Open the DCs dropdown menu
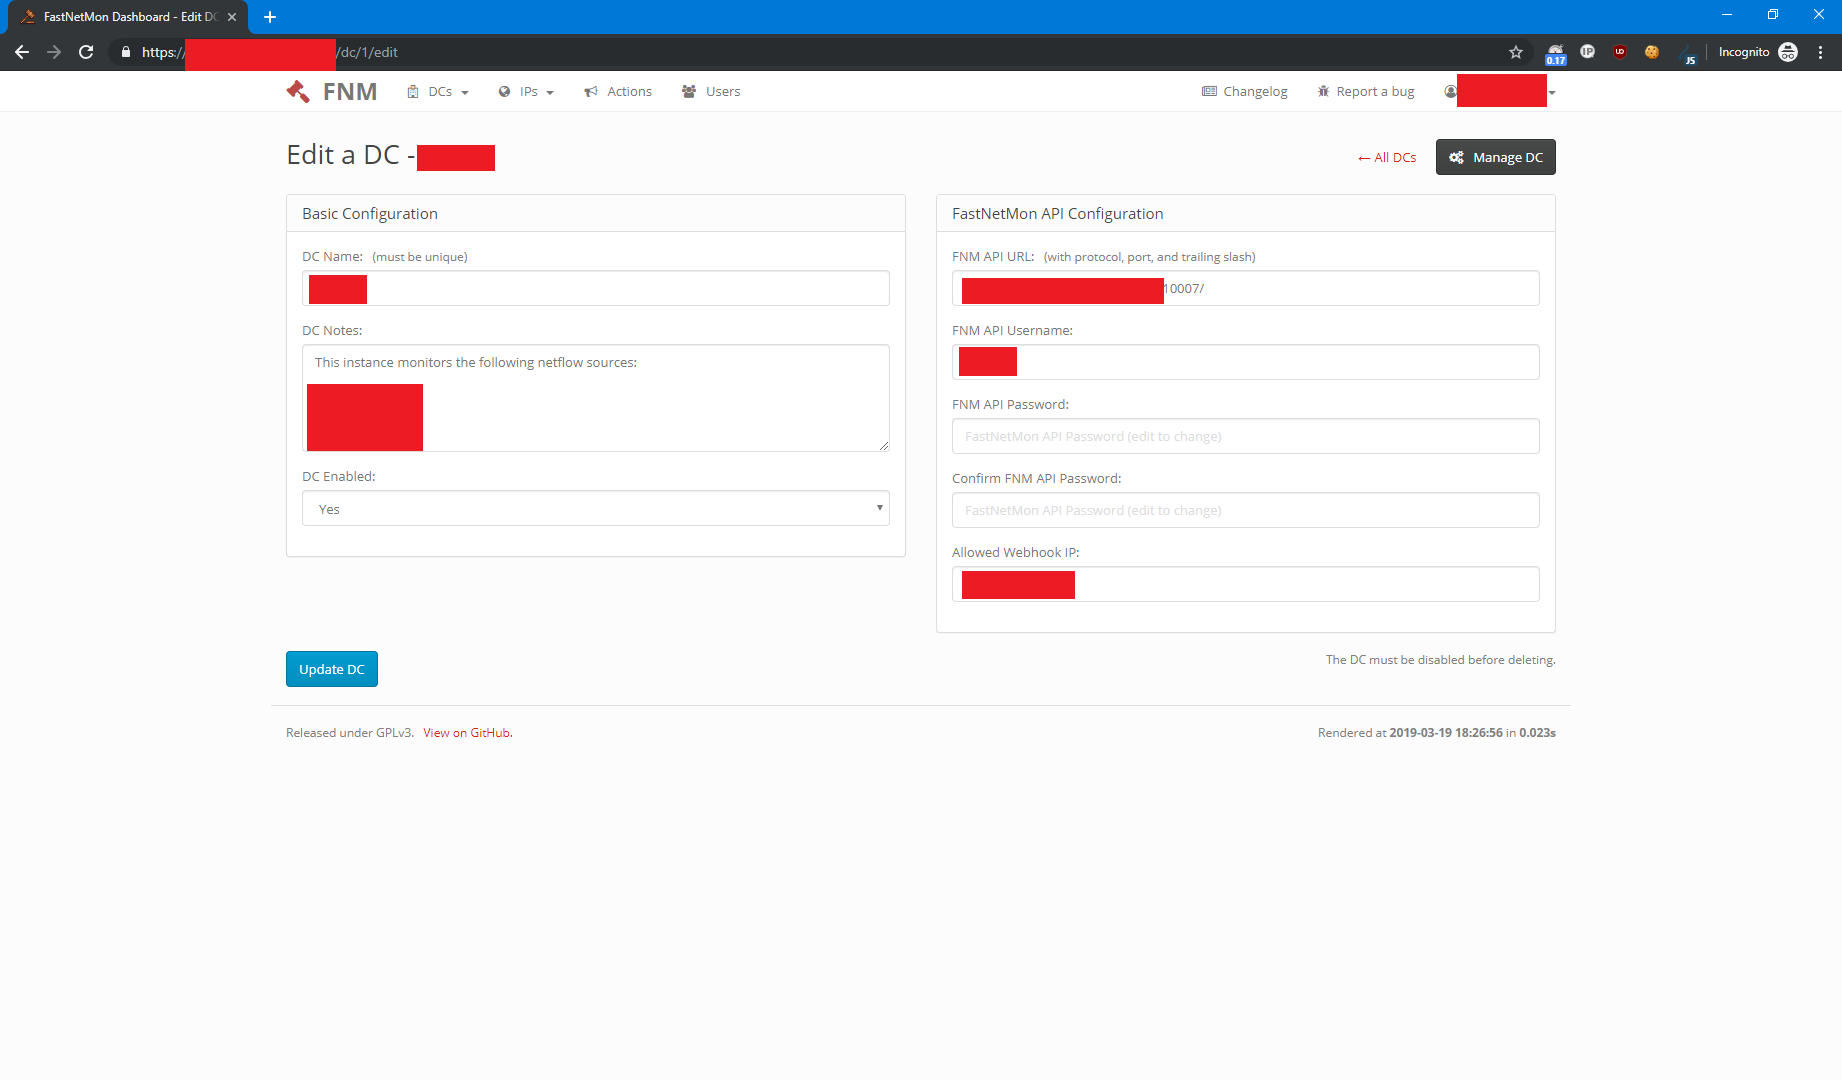 [438, 91]
